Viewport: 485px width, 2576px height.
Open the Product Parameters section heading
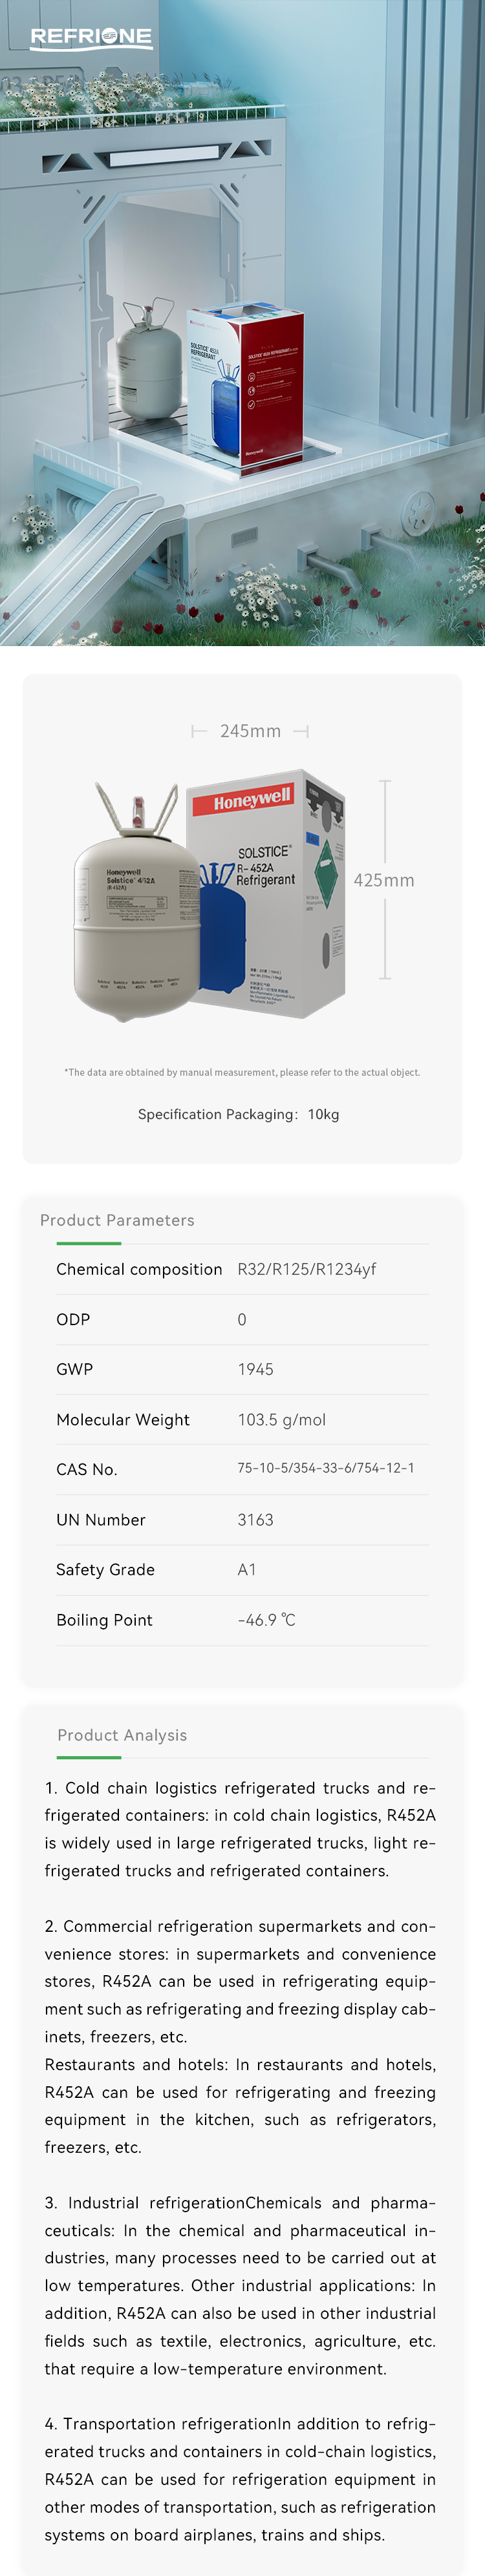pos(117,1220)
